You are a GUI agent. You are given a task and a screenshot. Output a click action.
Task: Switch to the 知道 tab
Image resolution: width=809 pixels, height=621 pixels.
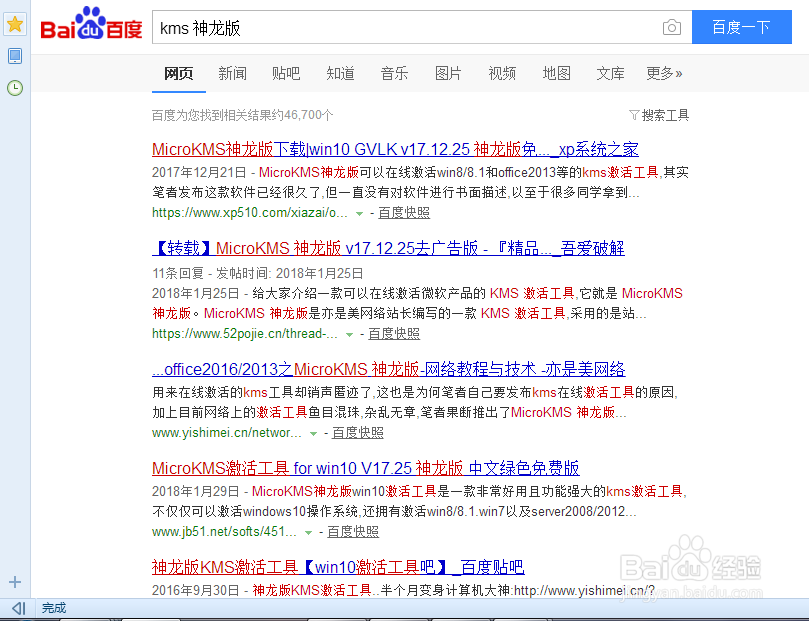[341, 74]
